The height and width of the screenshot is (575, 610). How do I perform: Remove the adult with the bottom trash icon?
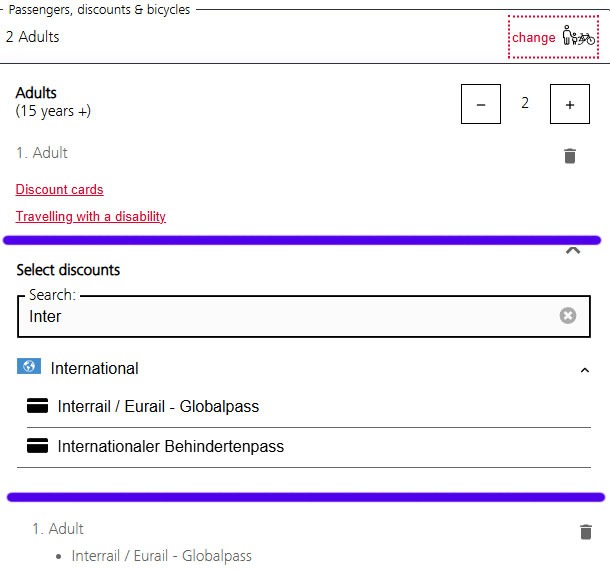click(586, 532)
